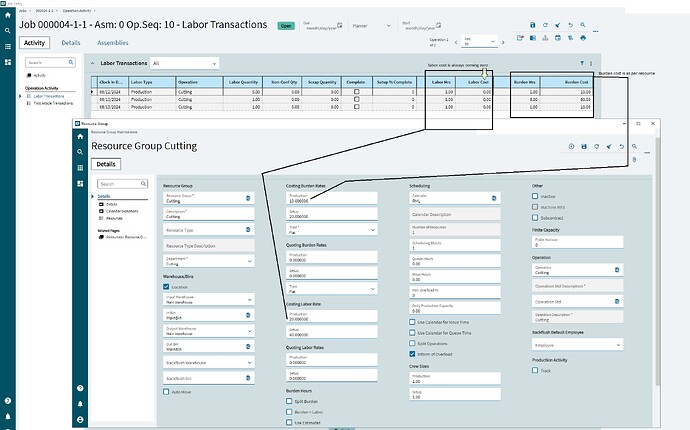The image size is (690, 430).
Task: Click the Burden Cost column header
Action: coord(566,82)
